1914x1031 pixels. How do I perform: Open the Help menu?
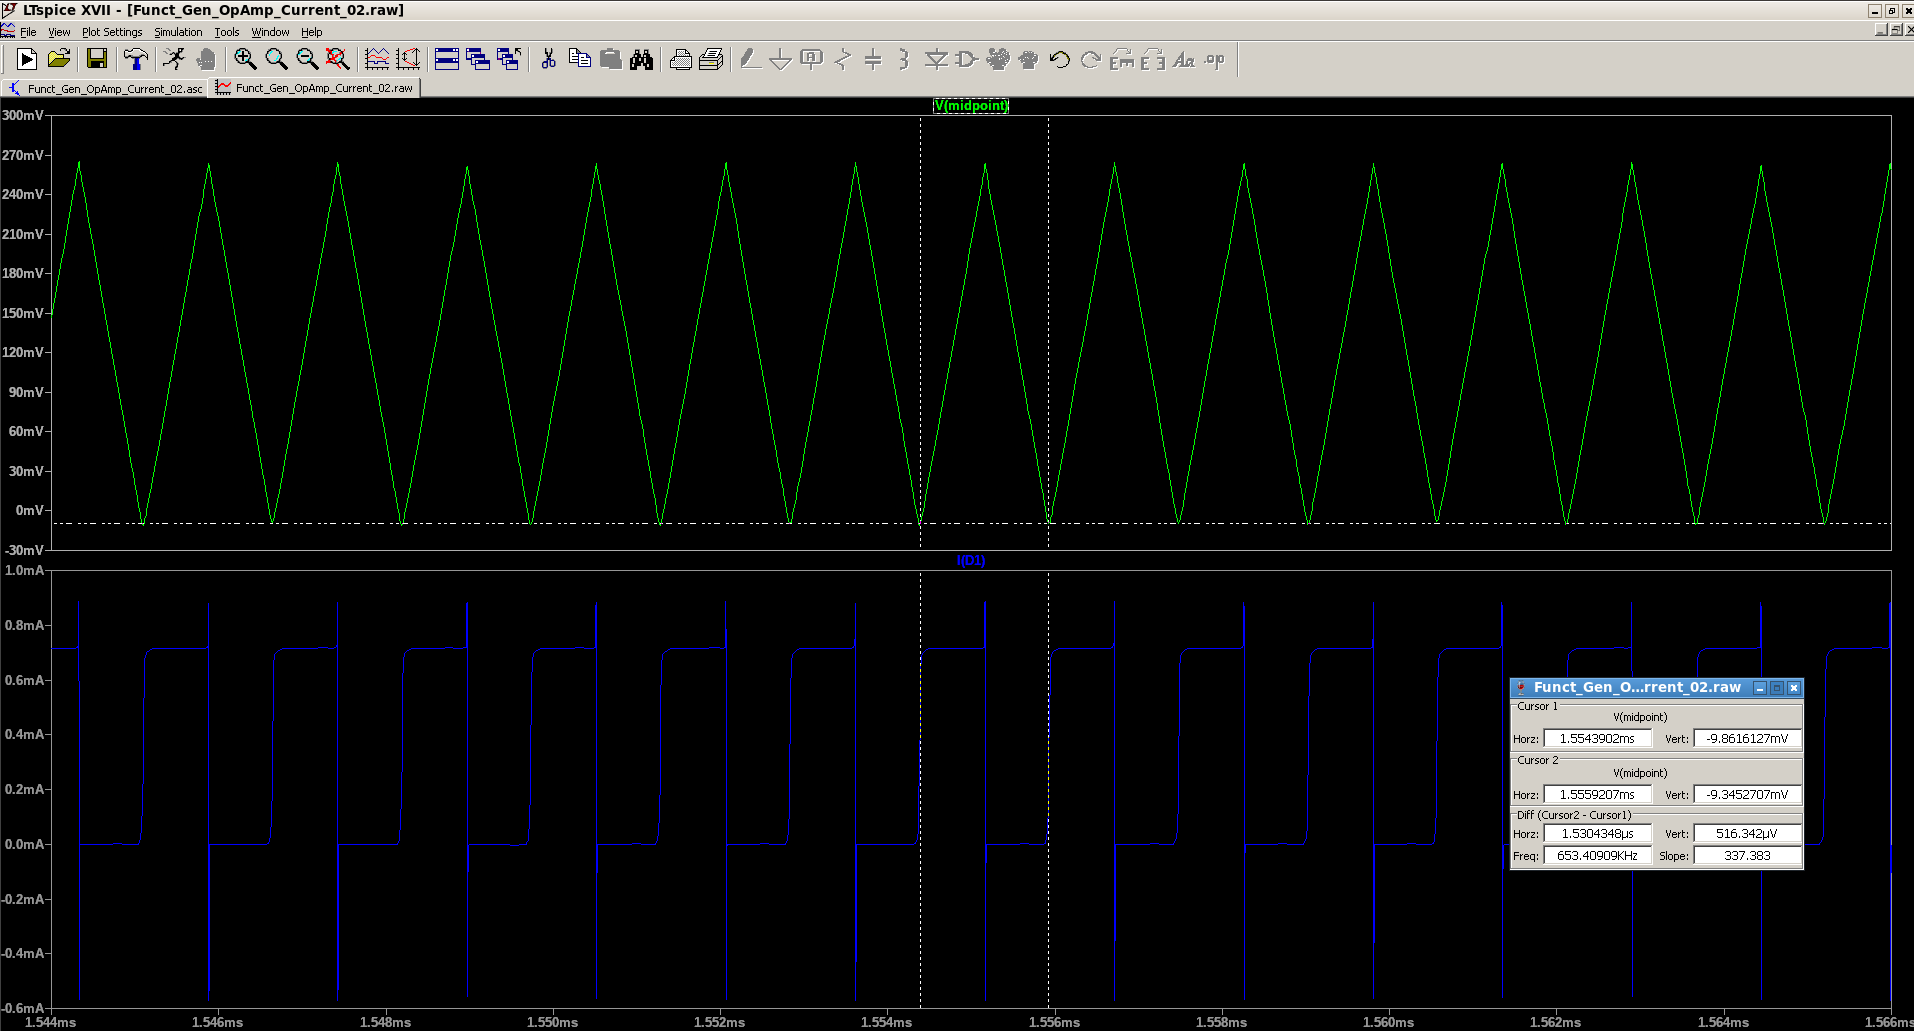click(x=312, y=32)
